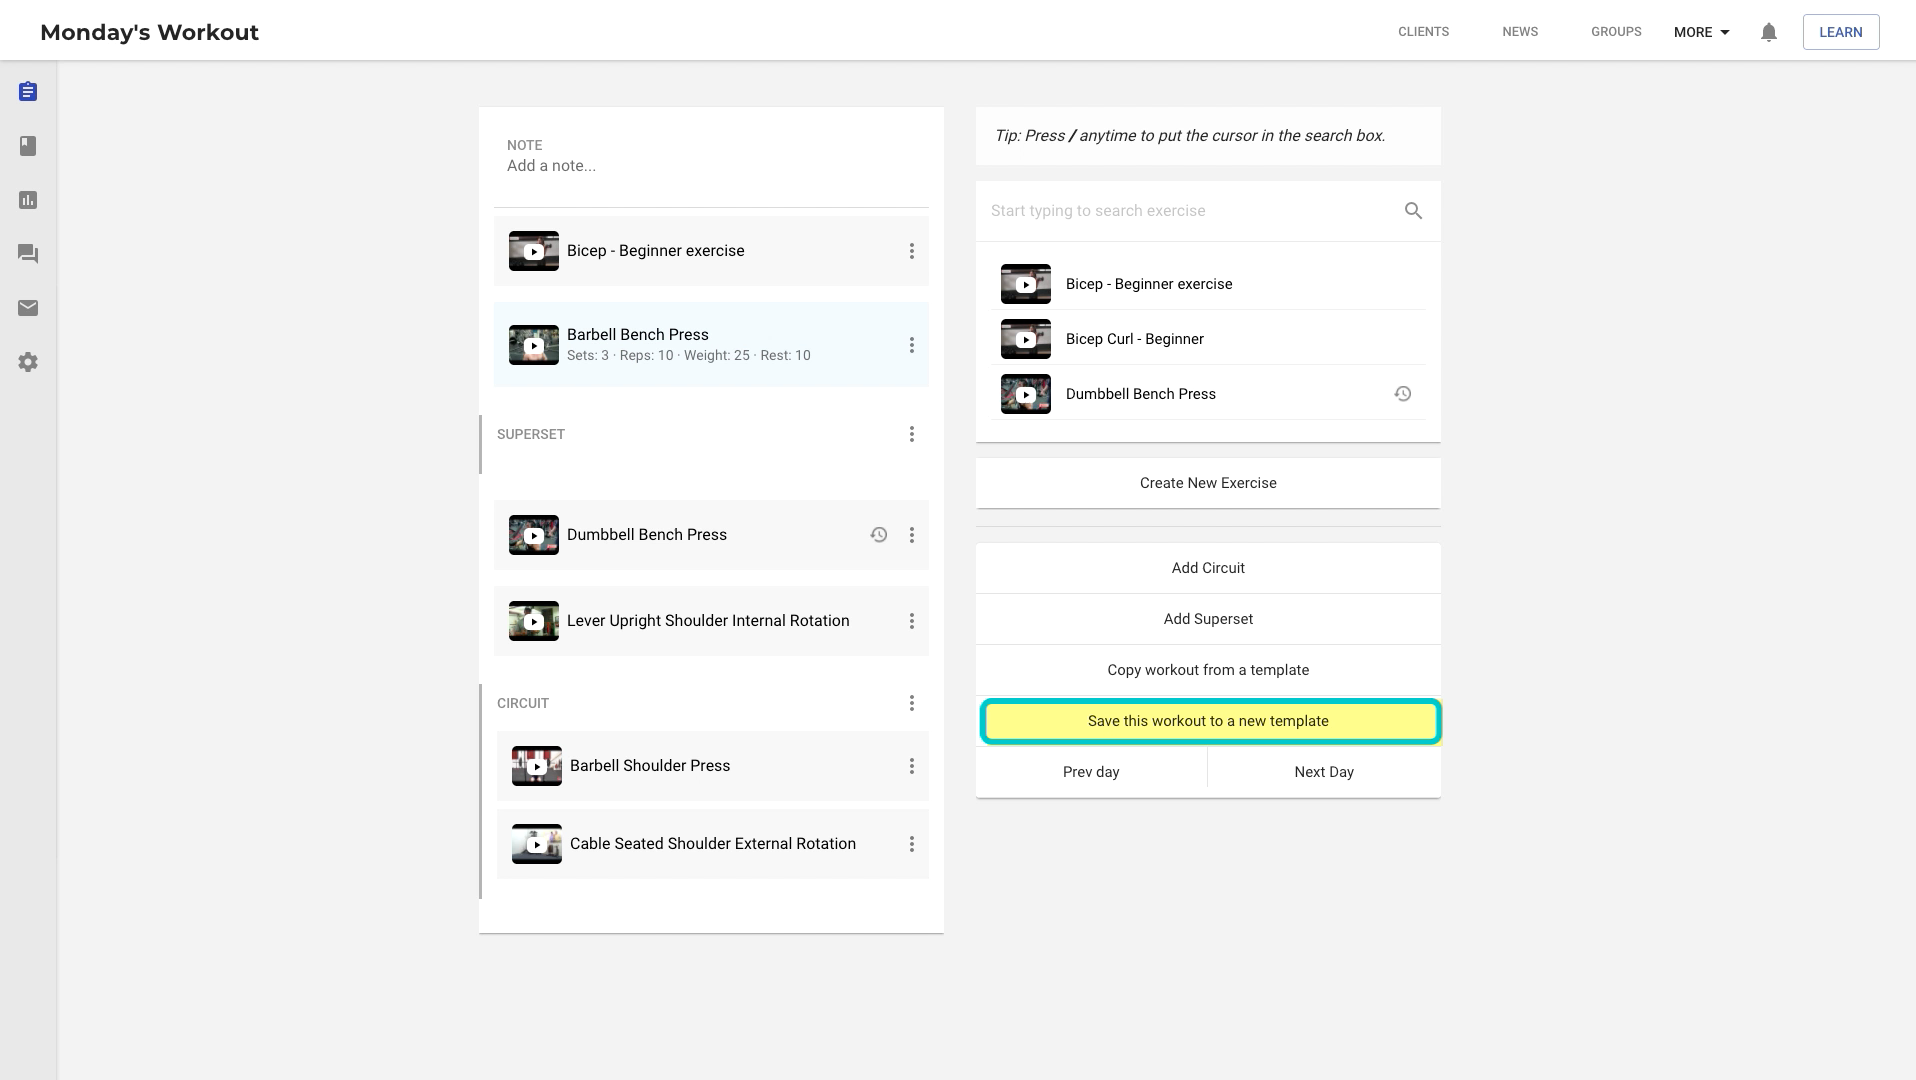The width and height of the screenshot is (1916, 1080).
Task: Play video thumbnail of Cable Seated Shoulder External Rotation
Action: tap(537, 844)
